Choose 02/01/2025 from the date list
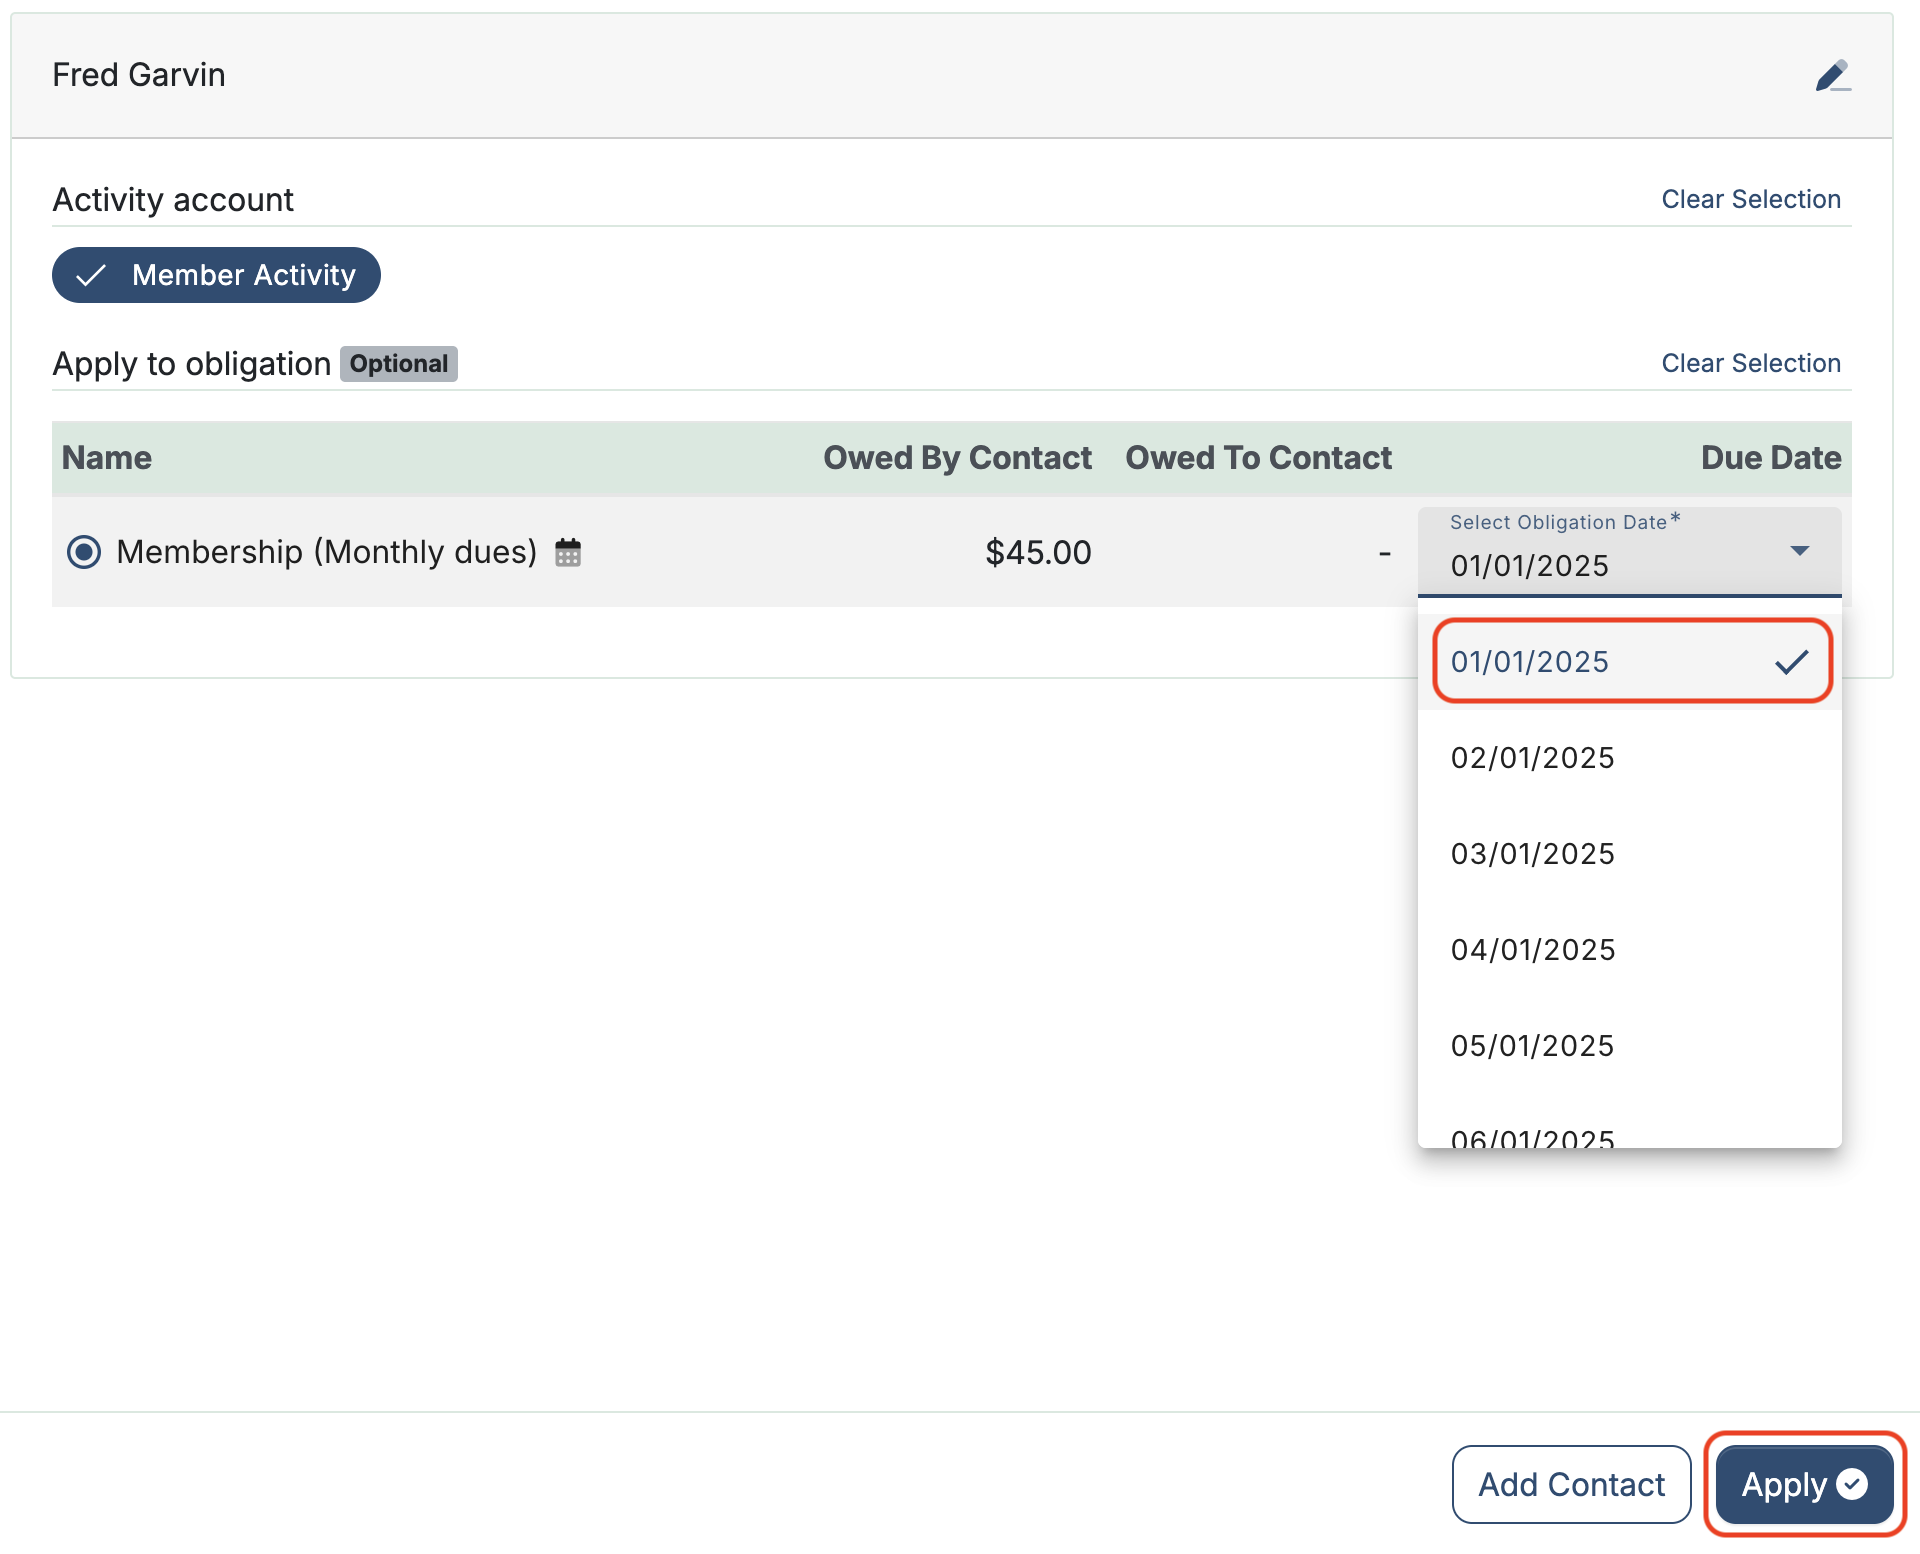1920x1554 pixels. (x=1532, y=758)
